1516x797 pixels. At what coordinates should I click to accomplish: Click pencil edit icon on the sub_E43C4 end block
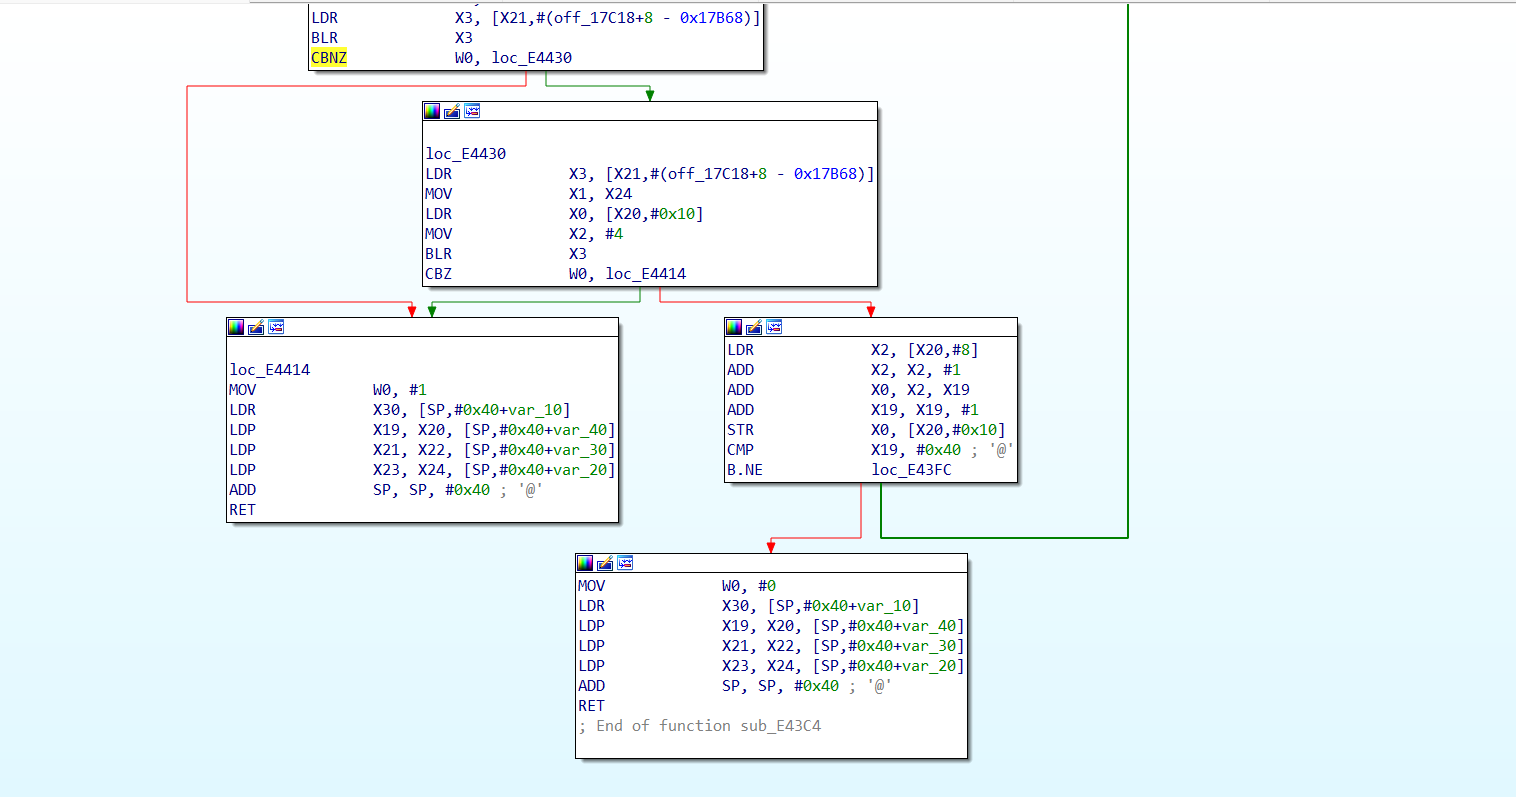[x=605, y=563]
